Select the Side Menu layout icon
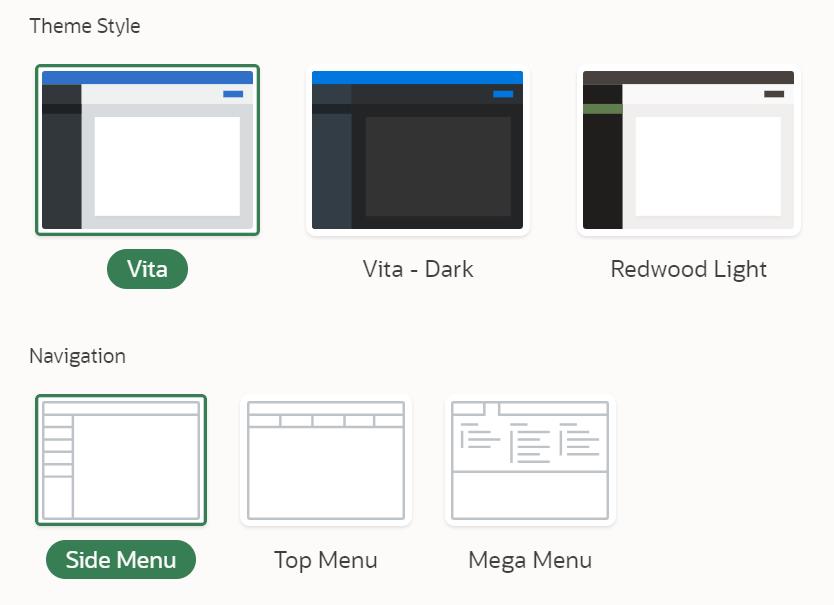 pos(121,460)
